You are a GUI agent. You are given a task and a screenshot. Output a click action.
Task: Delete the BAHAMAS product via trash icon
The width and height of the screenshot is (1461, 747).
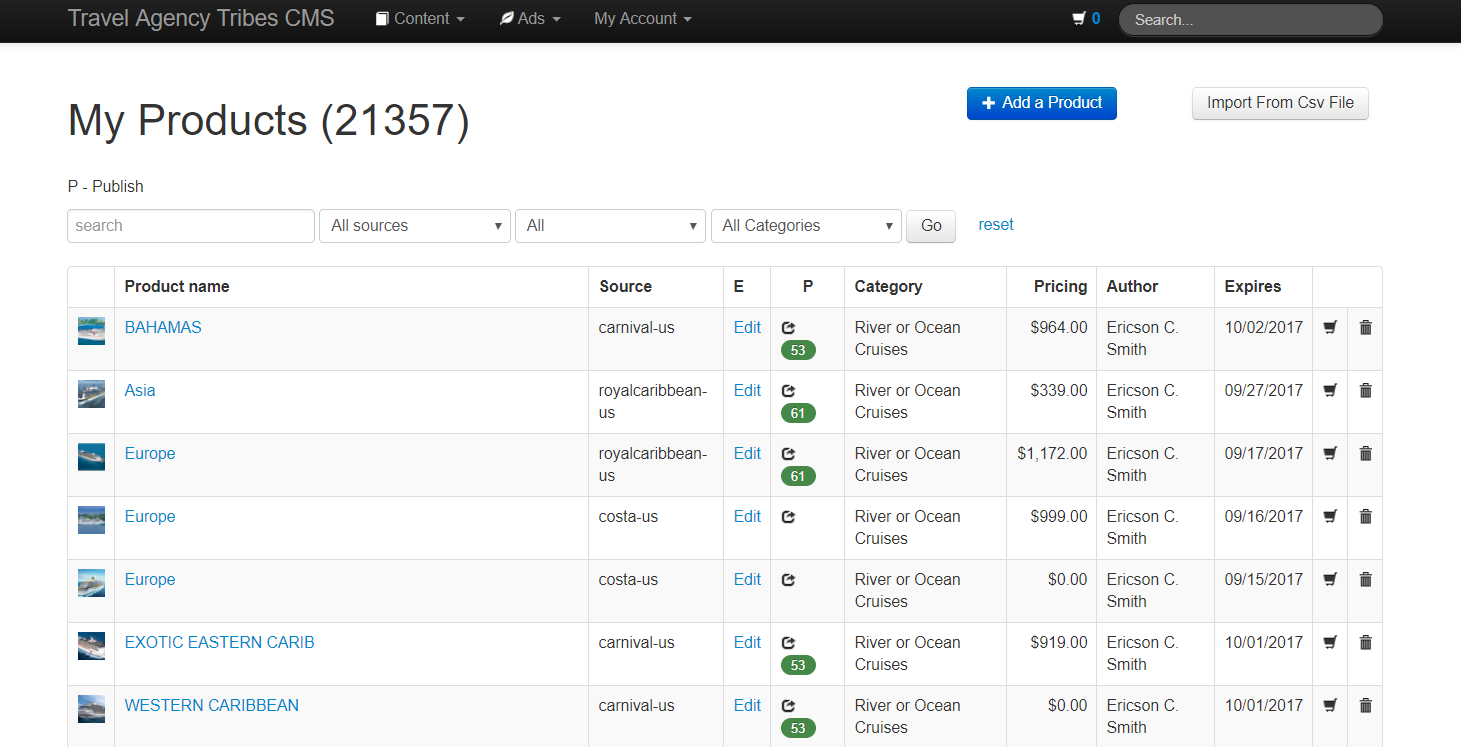(1365, 327)
